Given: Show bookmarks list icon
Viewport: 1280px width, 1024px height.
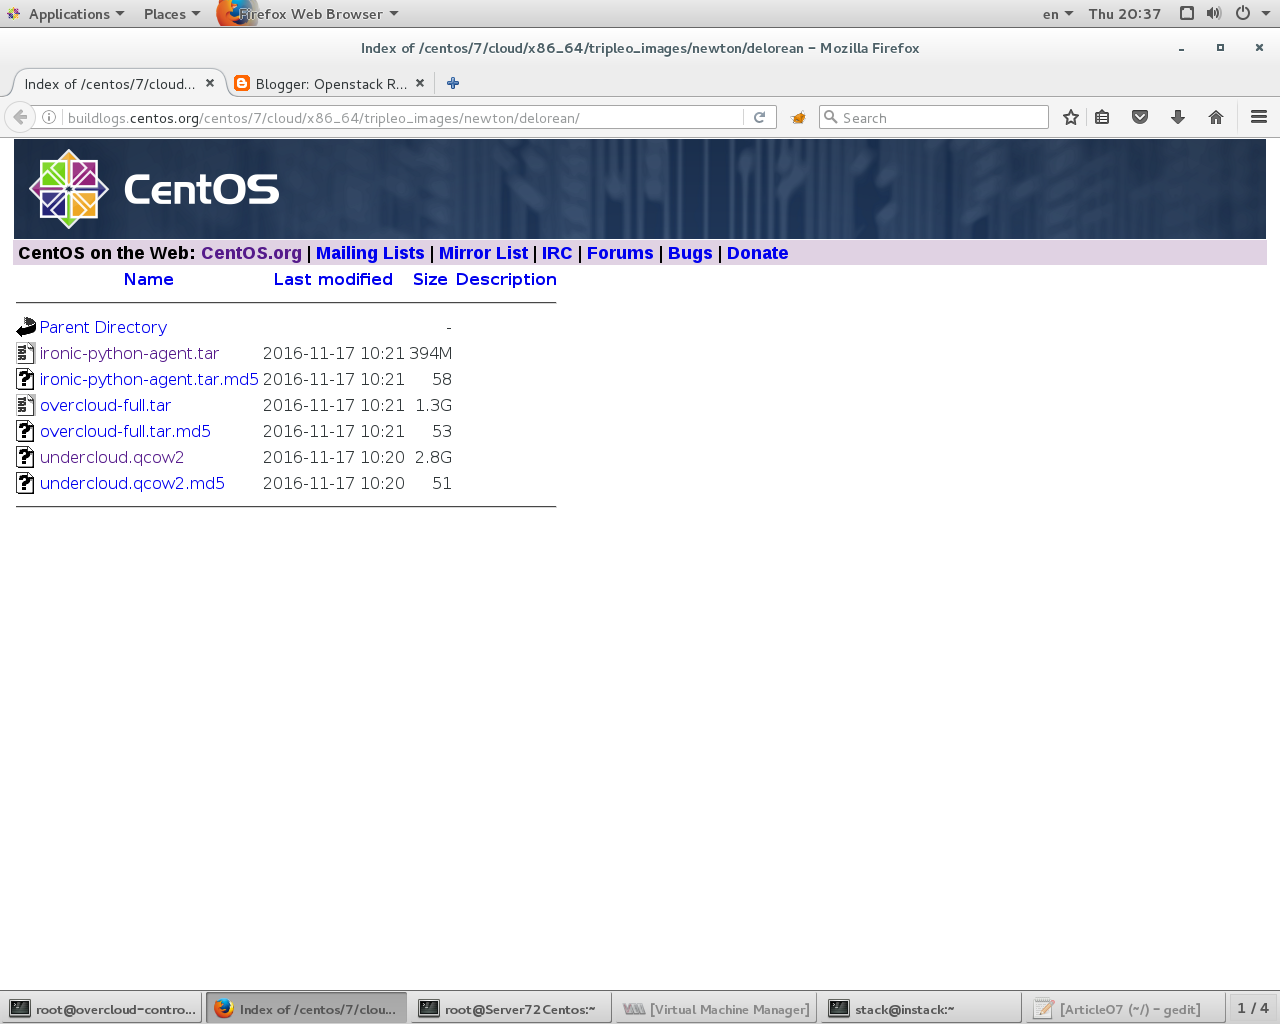Looking at the screenshot, I should (x=1102, y=117).
